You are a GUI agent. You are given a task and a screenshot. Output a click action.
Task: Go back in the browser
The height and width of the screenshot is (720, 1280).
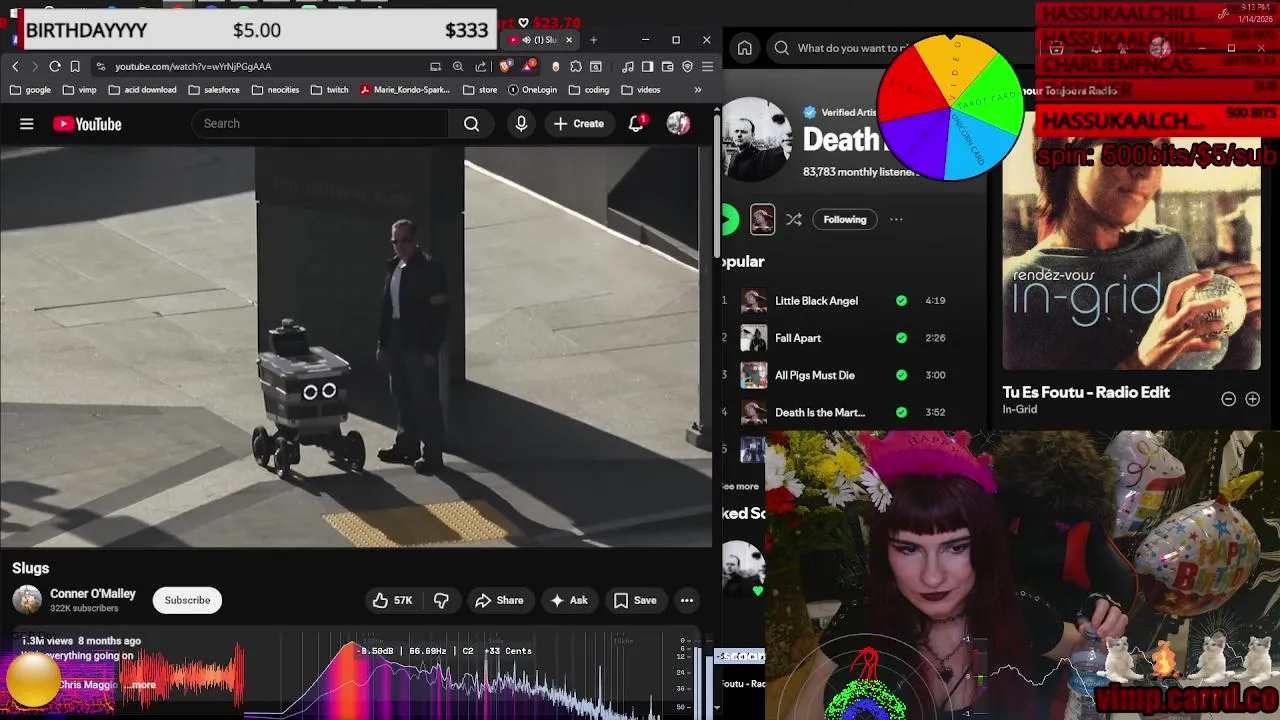point(15,66)
